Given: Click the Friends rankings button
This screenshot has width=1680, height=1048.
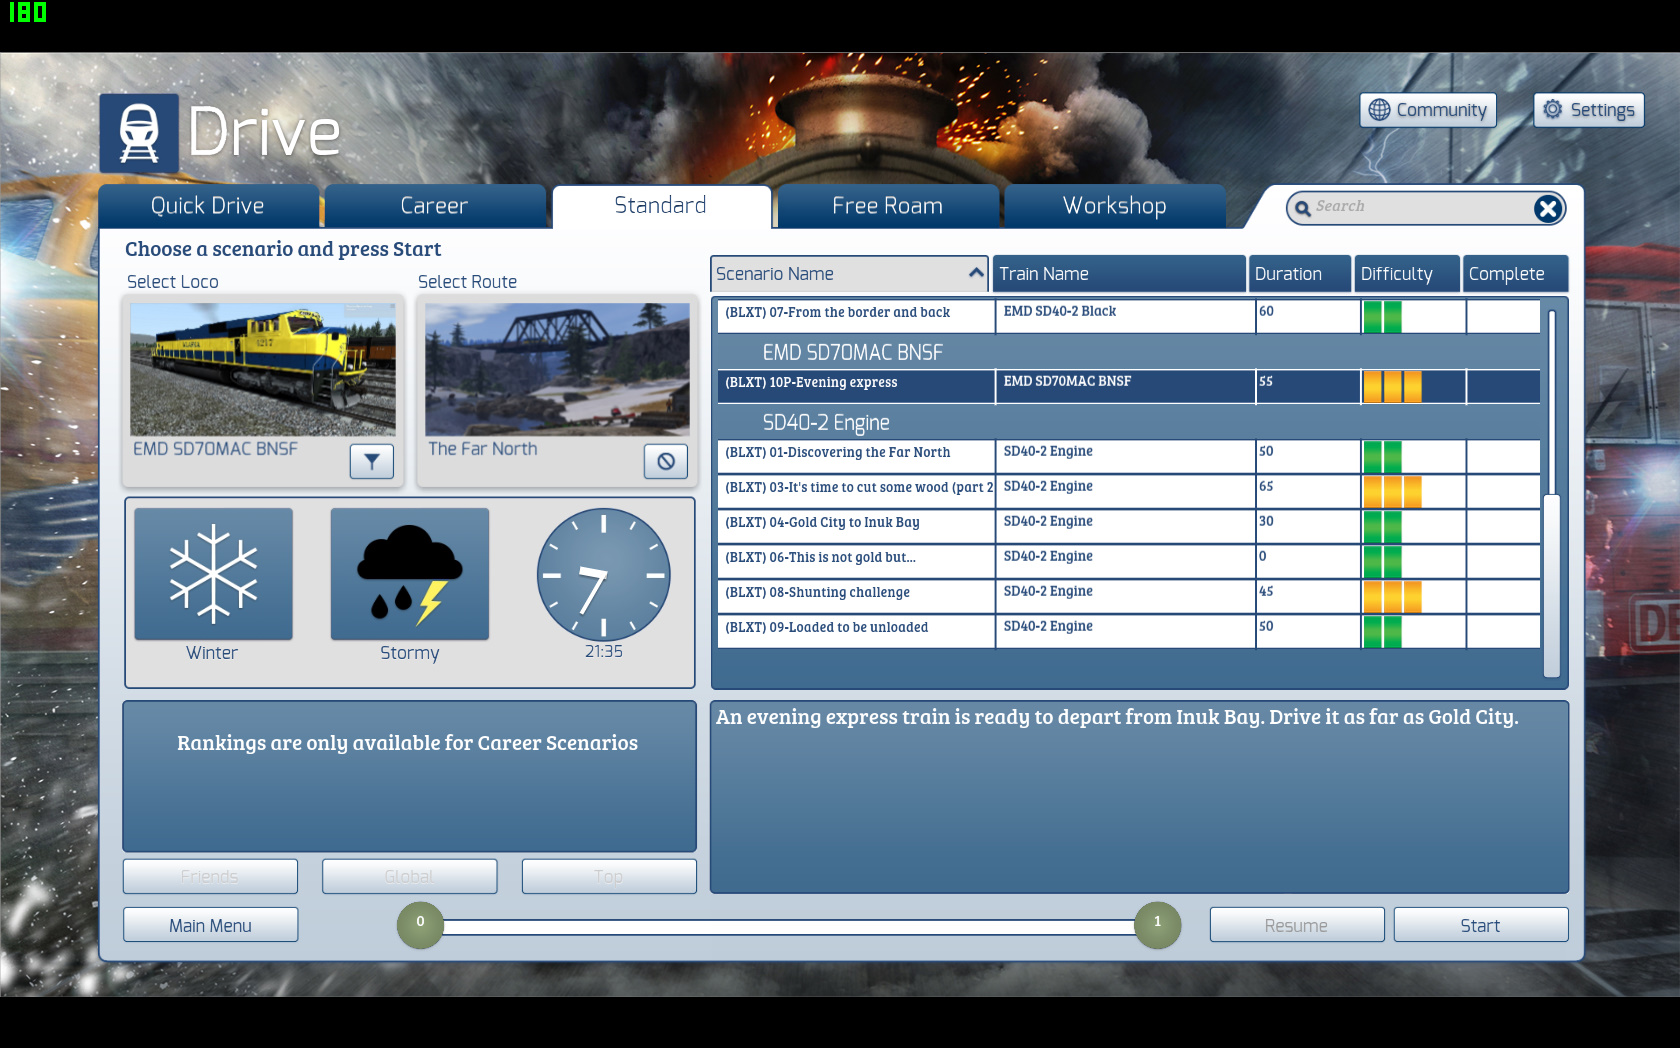Looking at the screenshot, I should (210, 876).
